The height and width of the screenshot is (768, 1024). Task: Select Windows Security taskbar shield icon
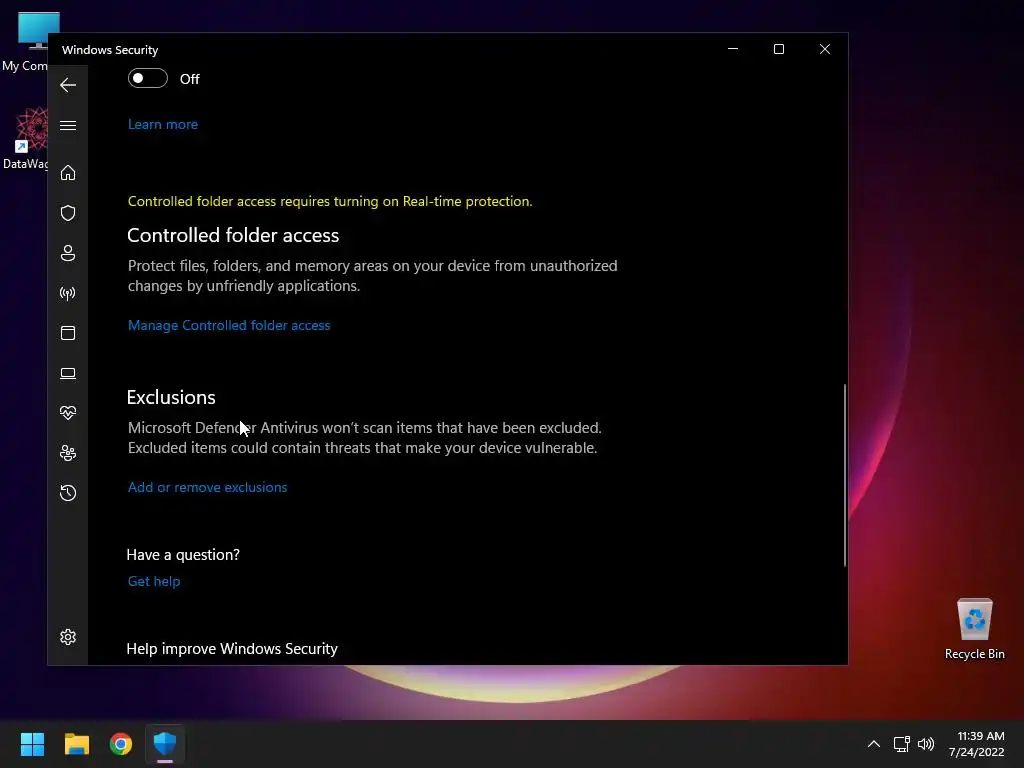point(165,744)
